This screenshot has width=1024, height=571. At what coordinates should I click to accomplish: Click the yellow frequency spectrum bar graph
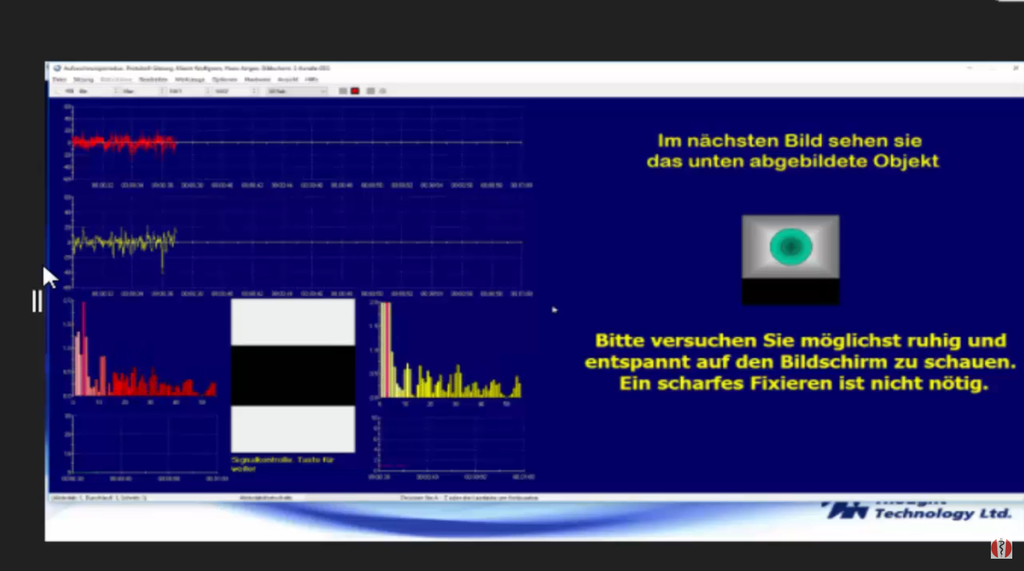click(447, 351)
